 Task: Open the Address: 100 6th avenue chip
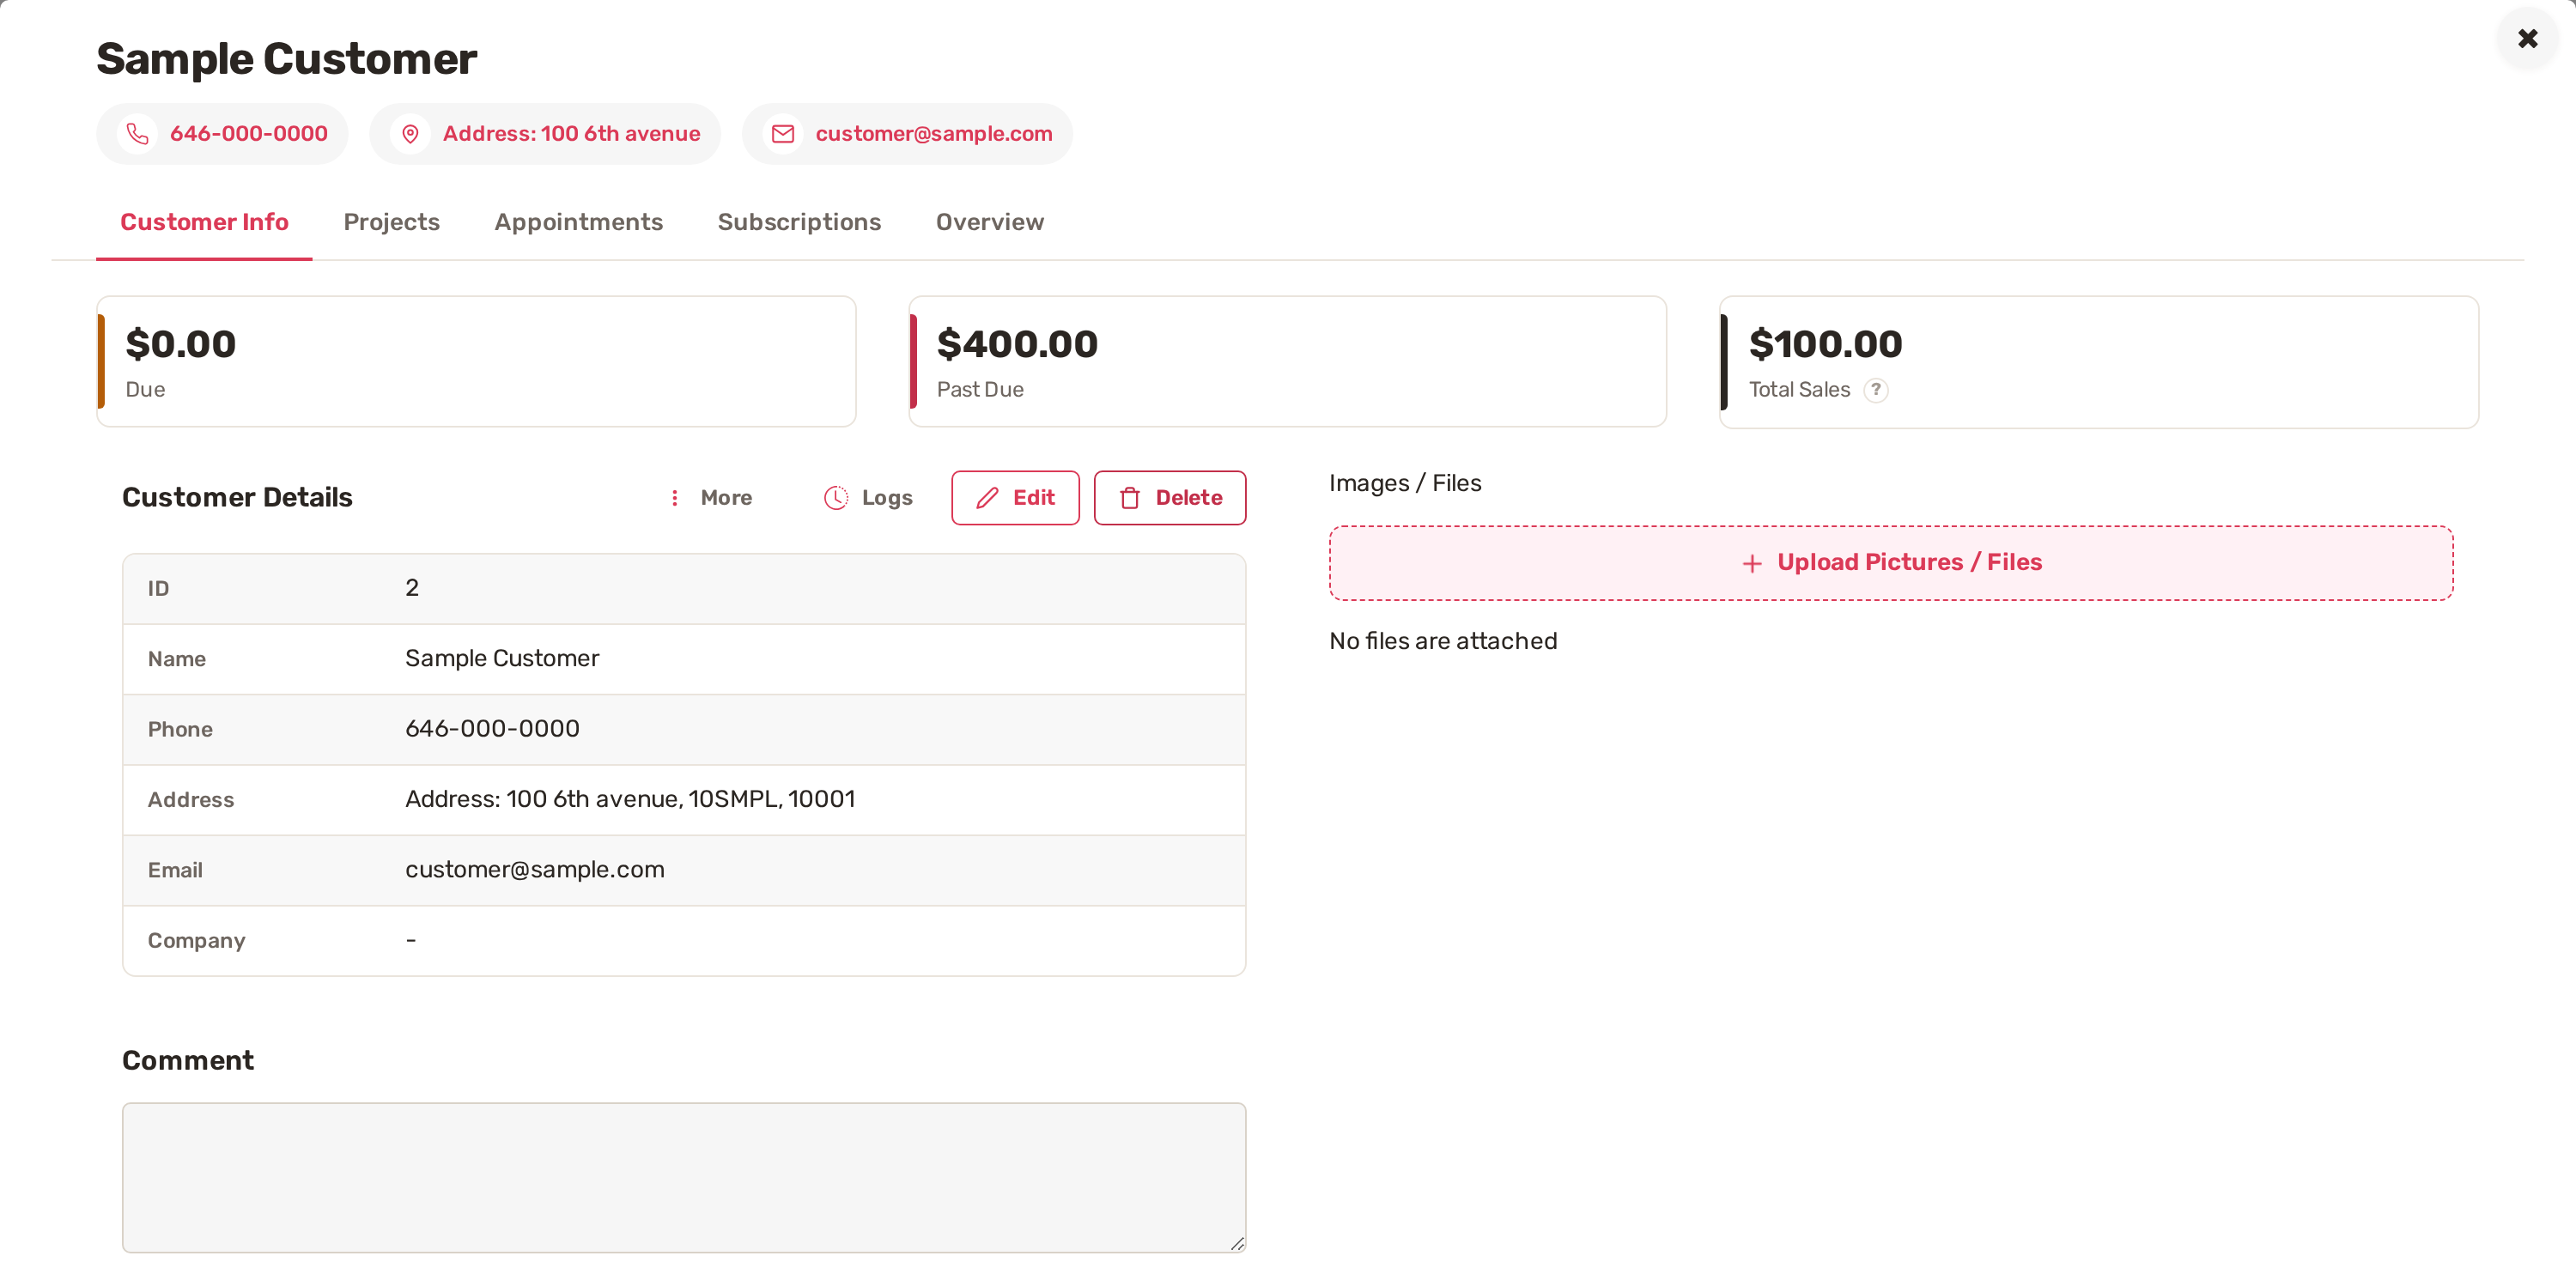[x=545, y=134]
